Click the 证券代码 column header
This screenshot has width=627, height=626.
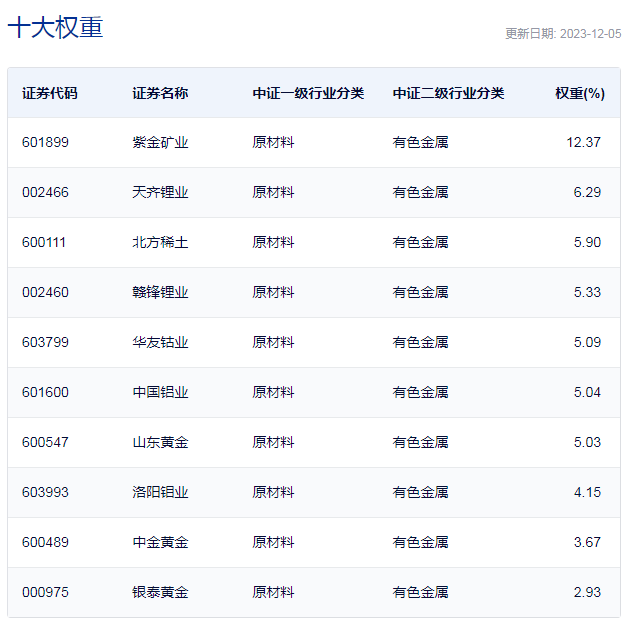[50, 93]
